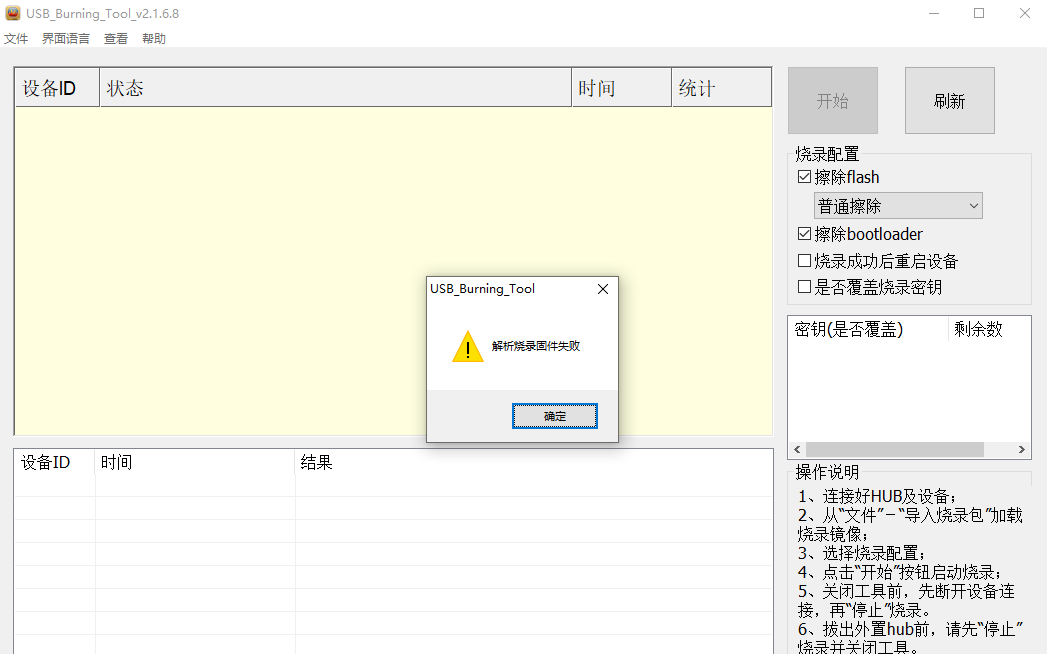Click the top table 时间 header
Image resolution: width=1056 pixels, height=664 pixels.
pos(622,88)
